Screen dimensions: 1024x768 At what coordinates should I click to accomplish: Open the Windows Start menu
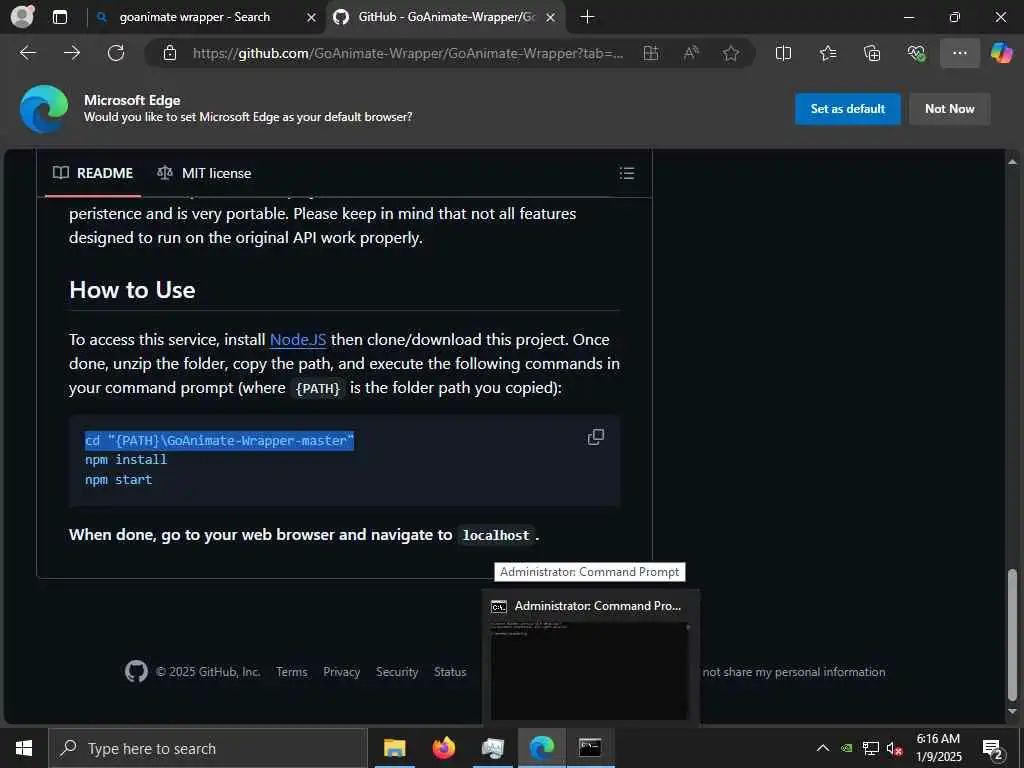tap(24, 748)
